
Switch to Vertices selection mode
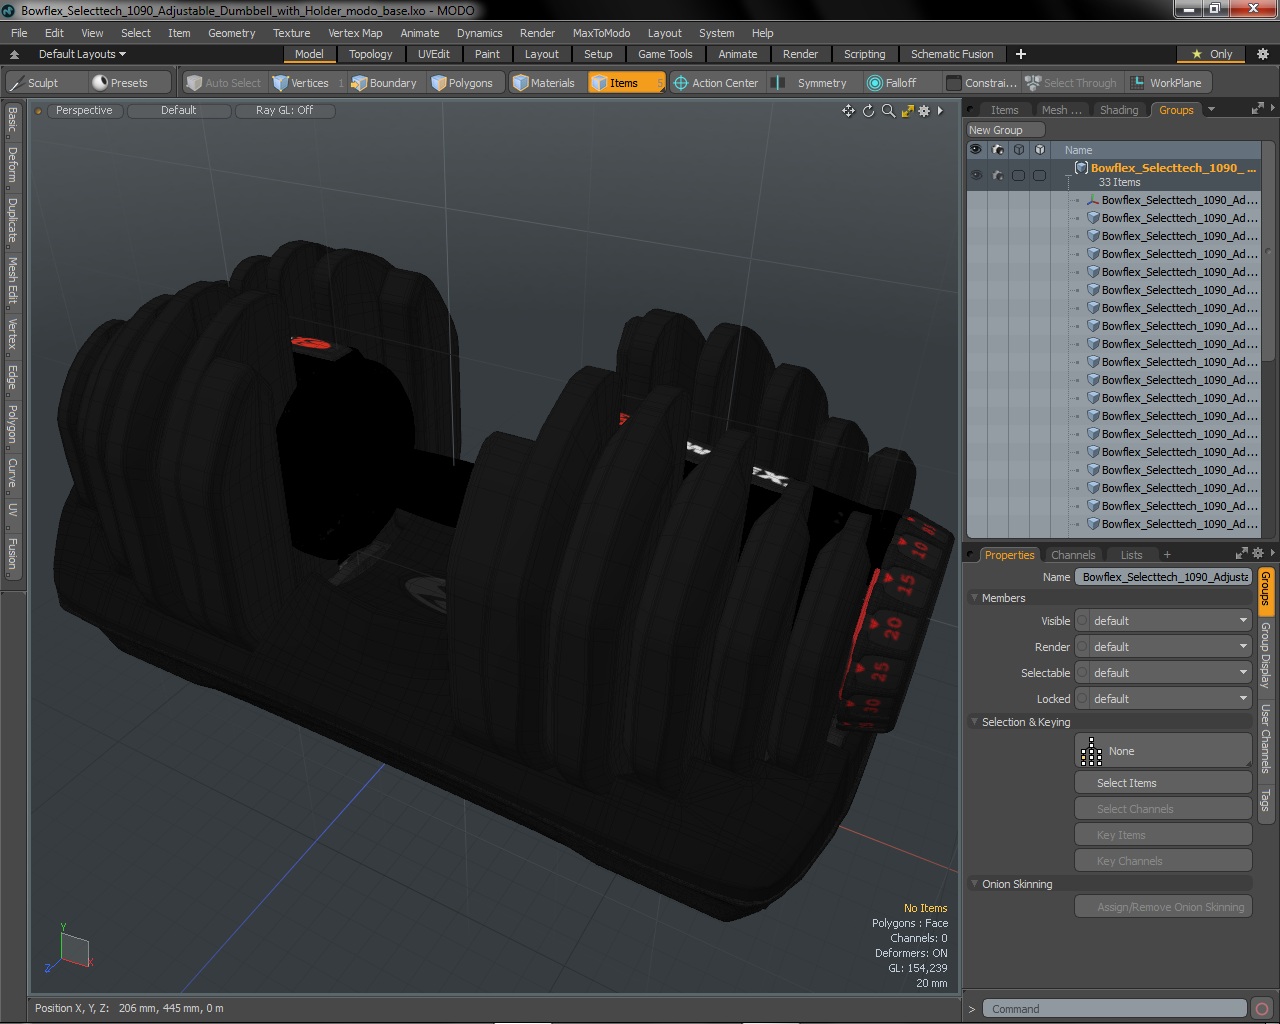point(307,83)
